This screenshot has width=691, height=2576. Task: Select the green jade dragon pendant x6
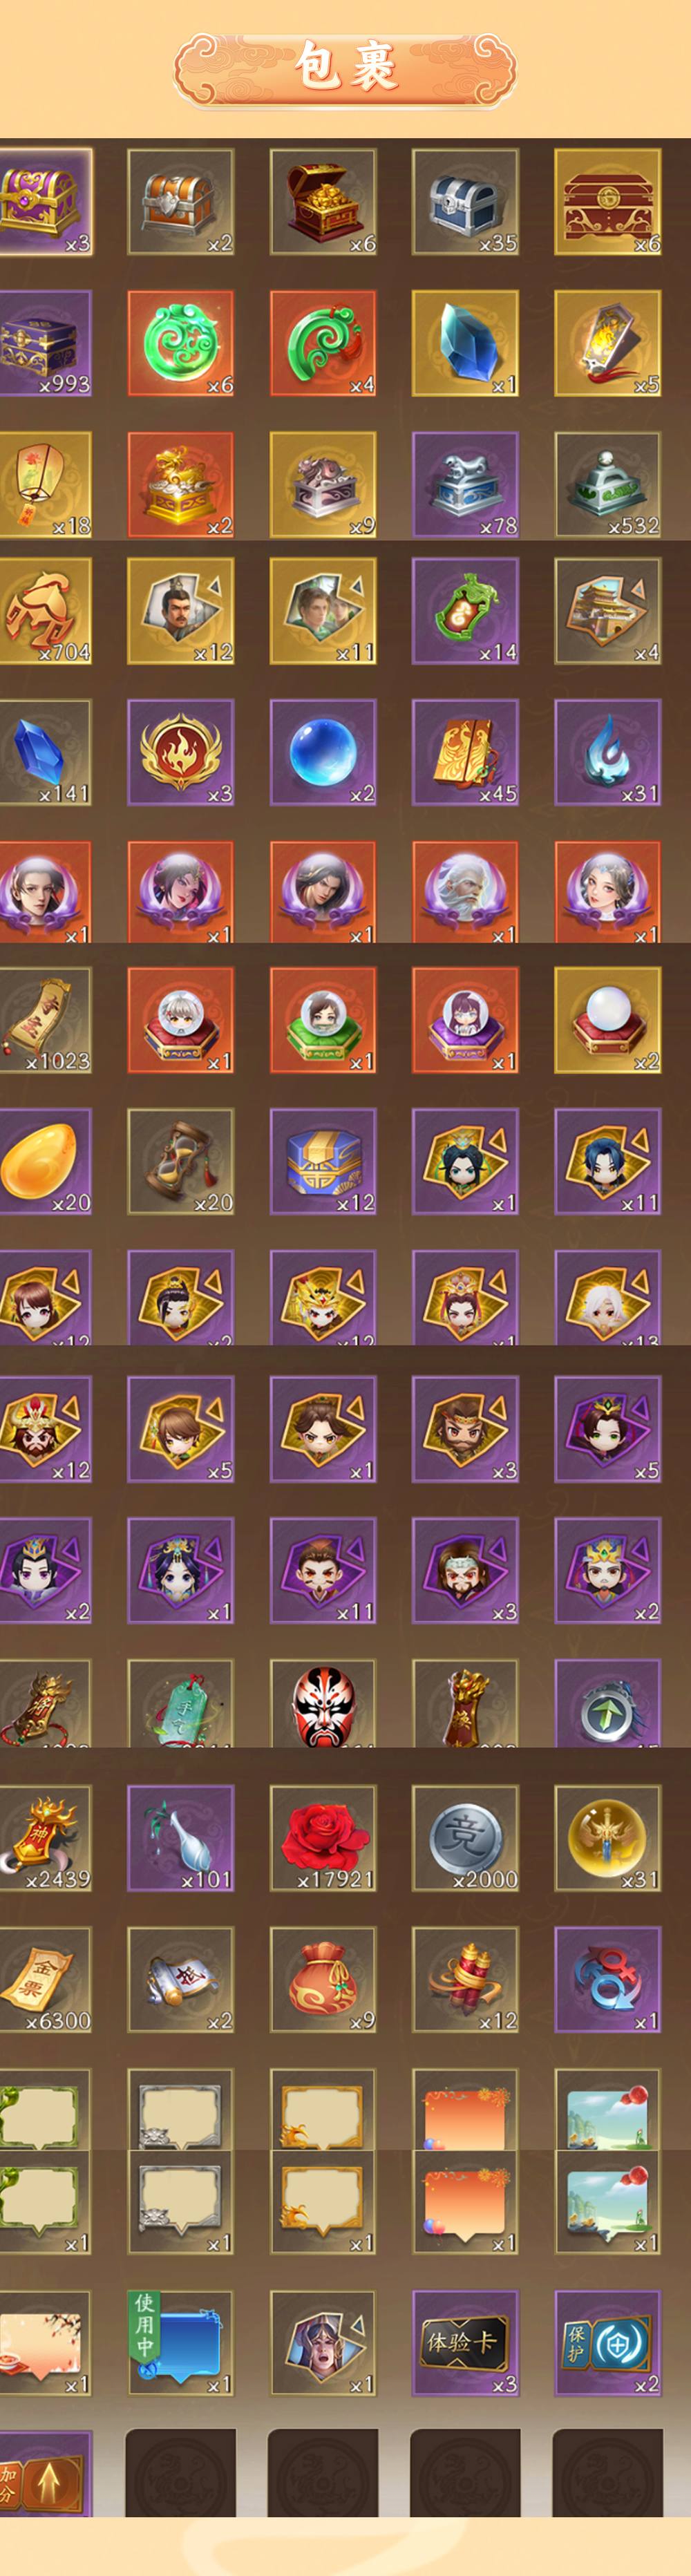tap(181, 343)
